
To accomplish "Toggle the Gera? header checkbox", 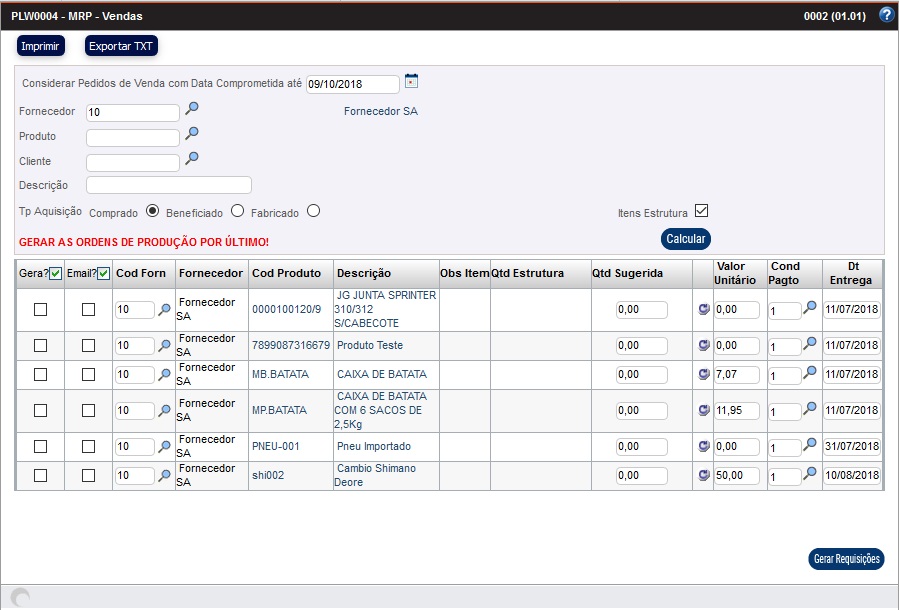I will (56, 274).
